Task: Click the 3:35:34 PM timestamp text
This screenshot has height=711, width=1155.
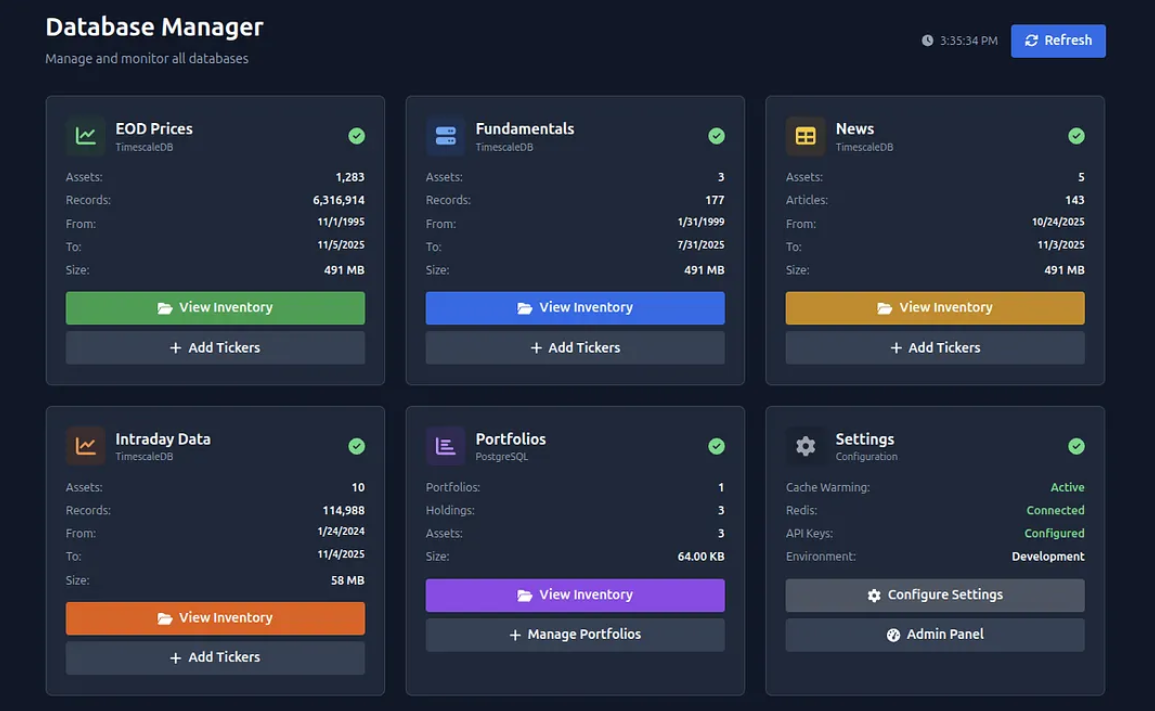Action: click(968, 40)
